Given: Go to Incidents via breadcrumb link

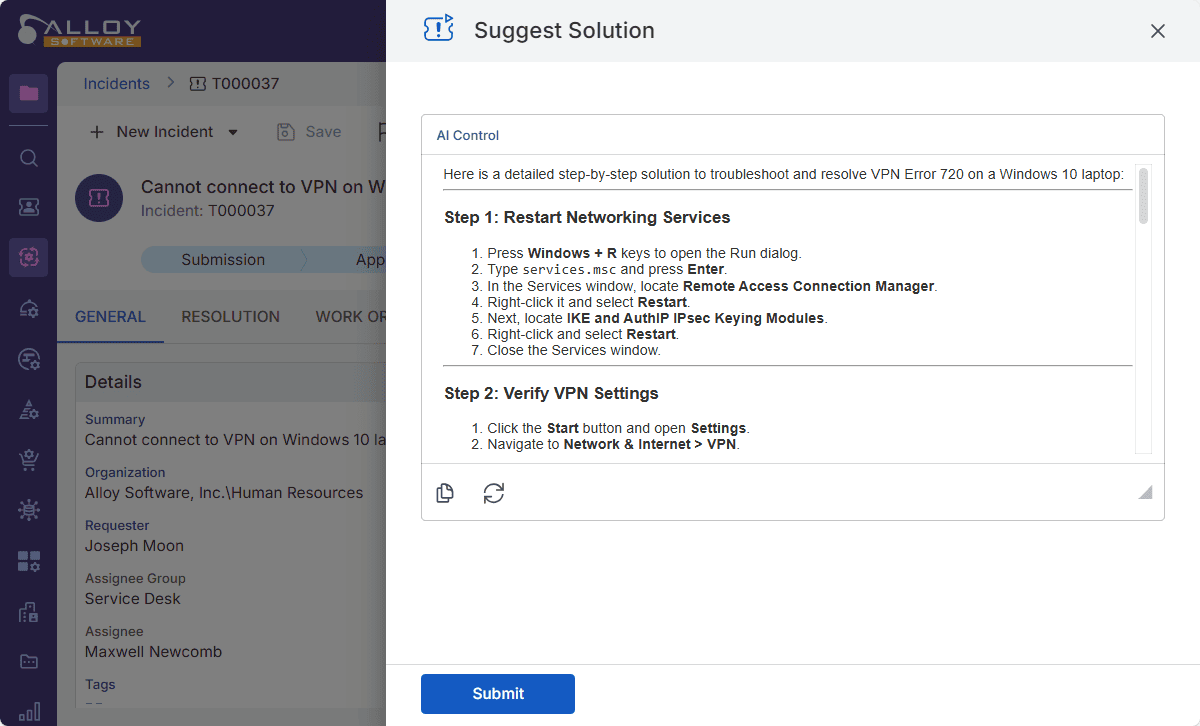Looking at the screenshot, I should point(116,84).
